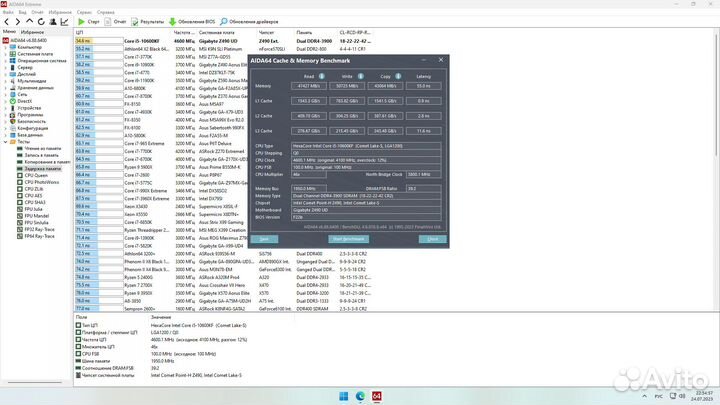Click Save in the benchmark dialog
Screen dimensions: 720x405
tap(264, 239)
